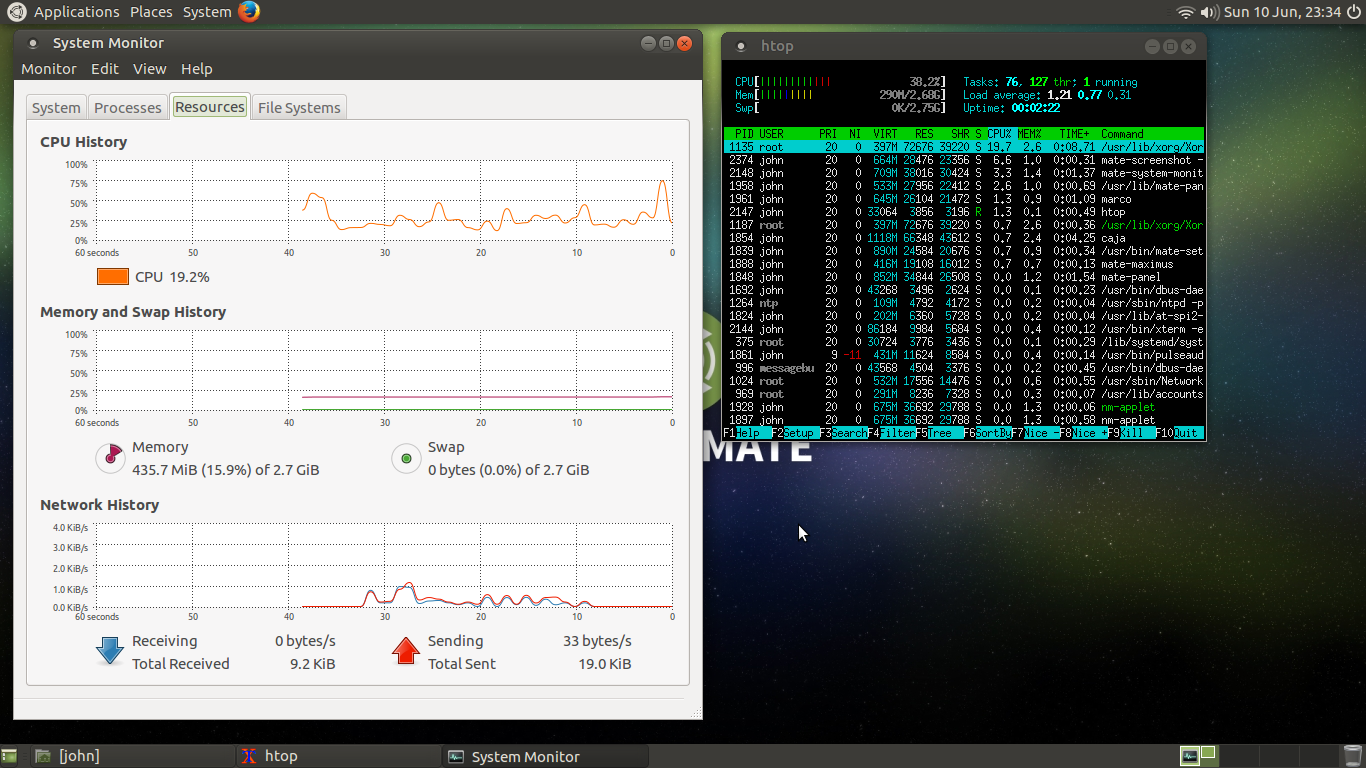Select the mate-panel process row in htop
The width and height of the screenshot is (1366, 768).
click(964, 277)
